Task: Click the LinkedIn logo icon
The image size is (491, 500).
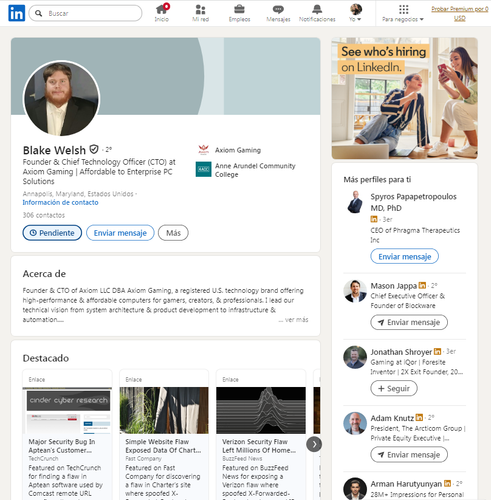Action: point(16,13)
